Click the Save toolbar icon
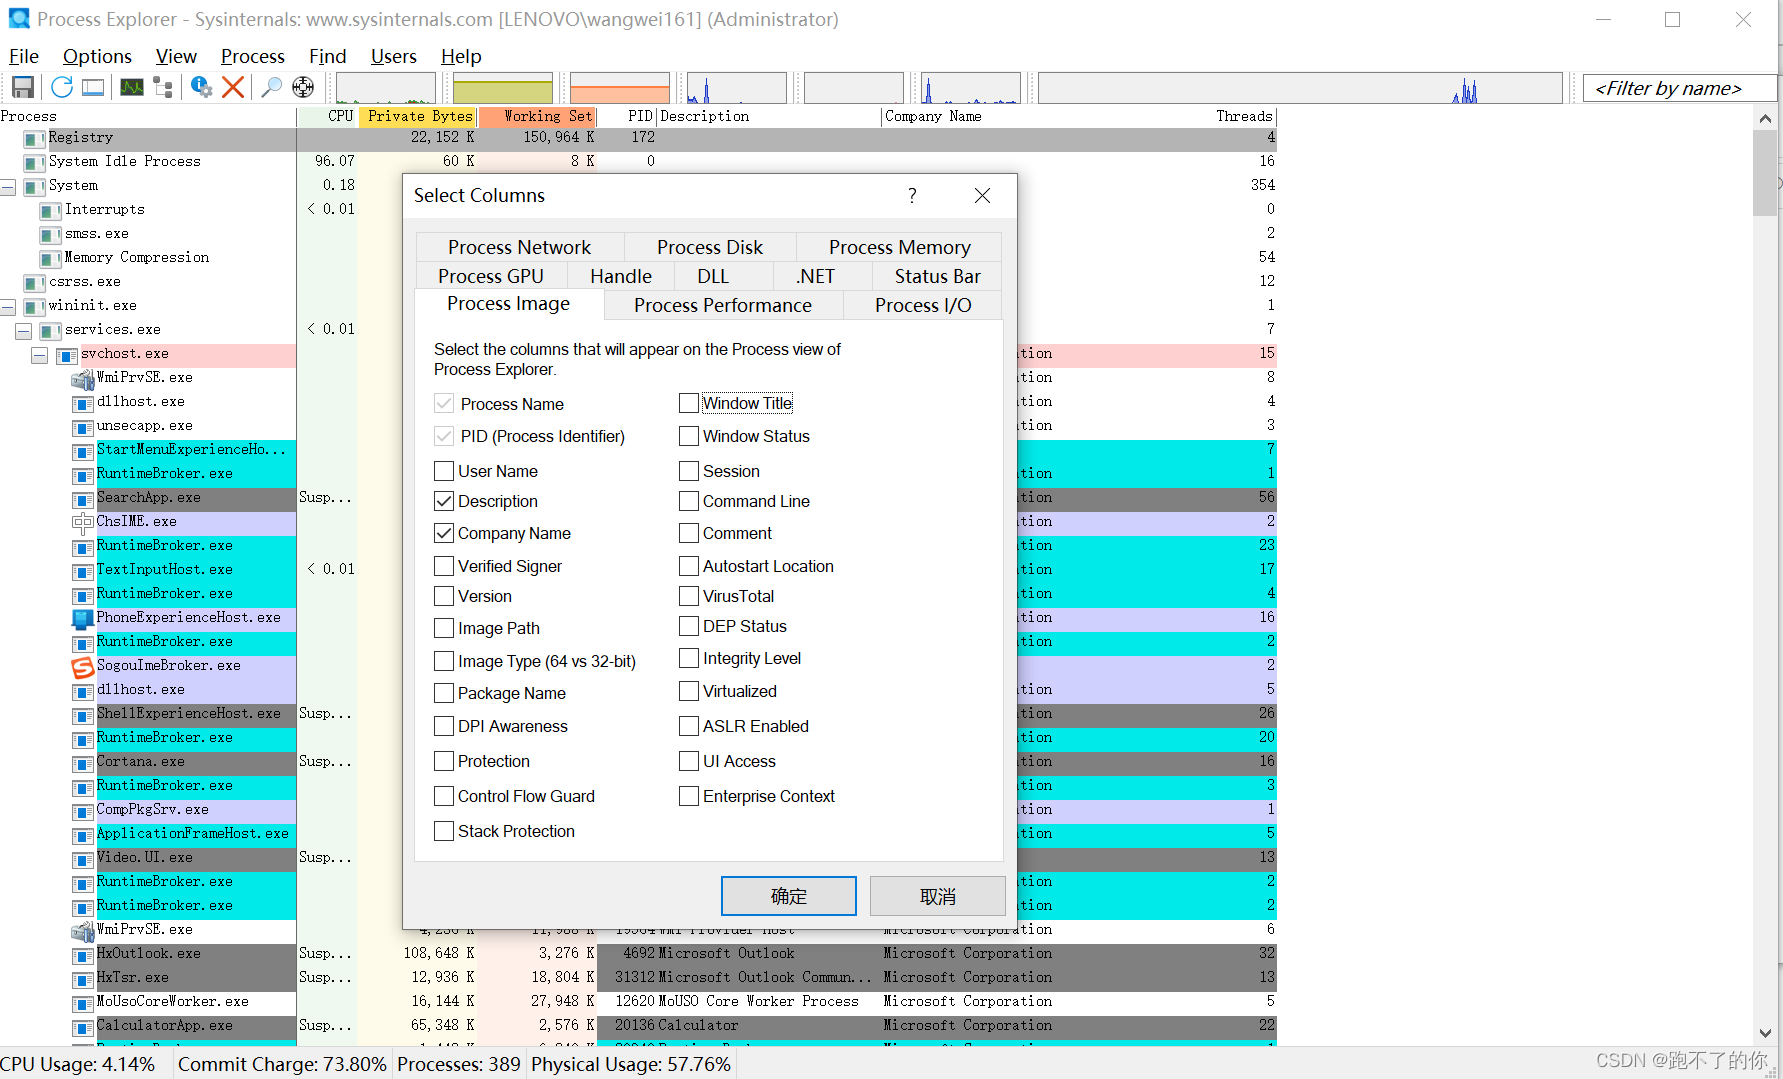 tap(23, 88)
